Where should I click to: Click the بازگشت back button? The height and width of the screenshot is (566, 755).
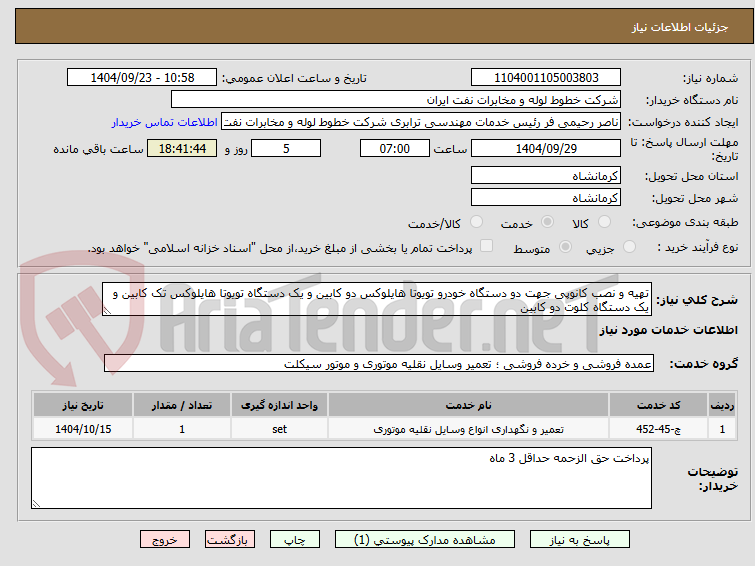tap(230, 540)
